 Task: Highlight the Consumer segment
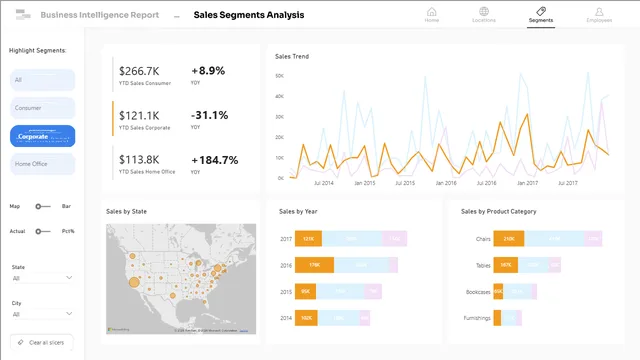[x=42, y=108]
